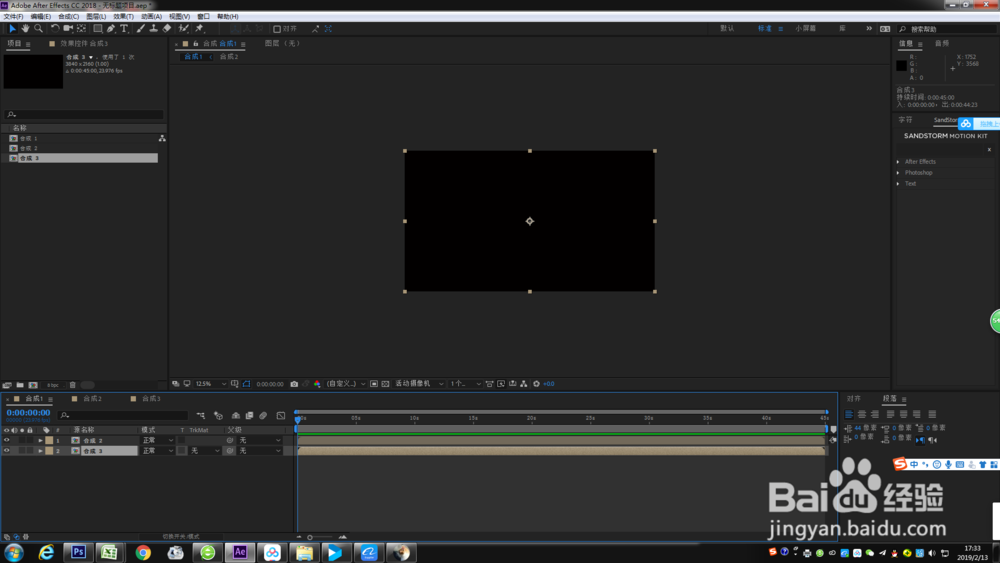Open the 12.5% magnification dropdown
The image size is (1000, 563).
coord(210,384)
